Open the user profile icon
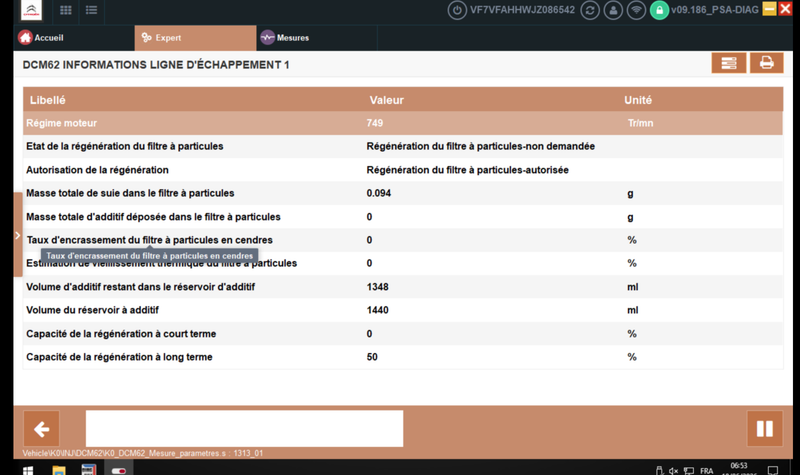This screenshot has width=800, height=475. pos(613,10)
